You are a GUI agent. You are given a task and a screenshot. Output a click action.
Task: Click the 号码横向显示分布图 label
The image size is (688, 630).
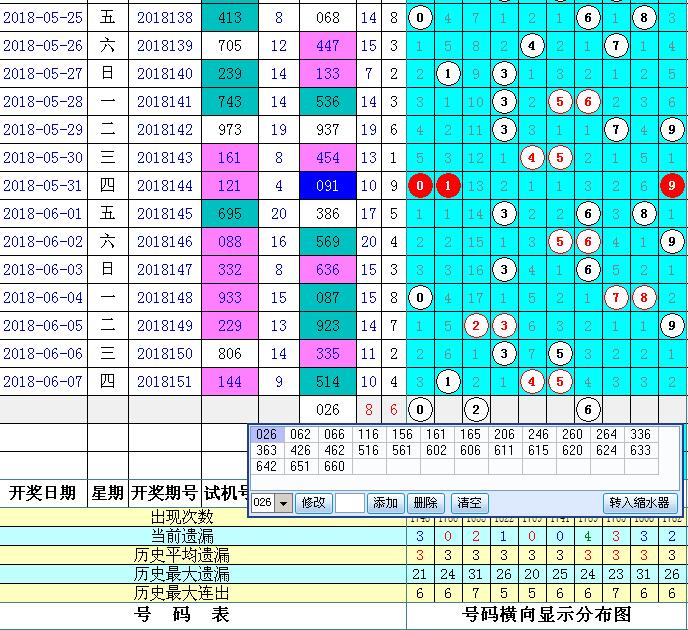coord(547,614)
